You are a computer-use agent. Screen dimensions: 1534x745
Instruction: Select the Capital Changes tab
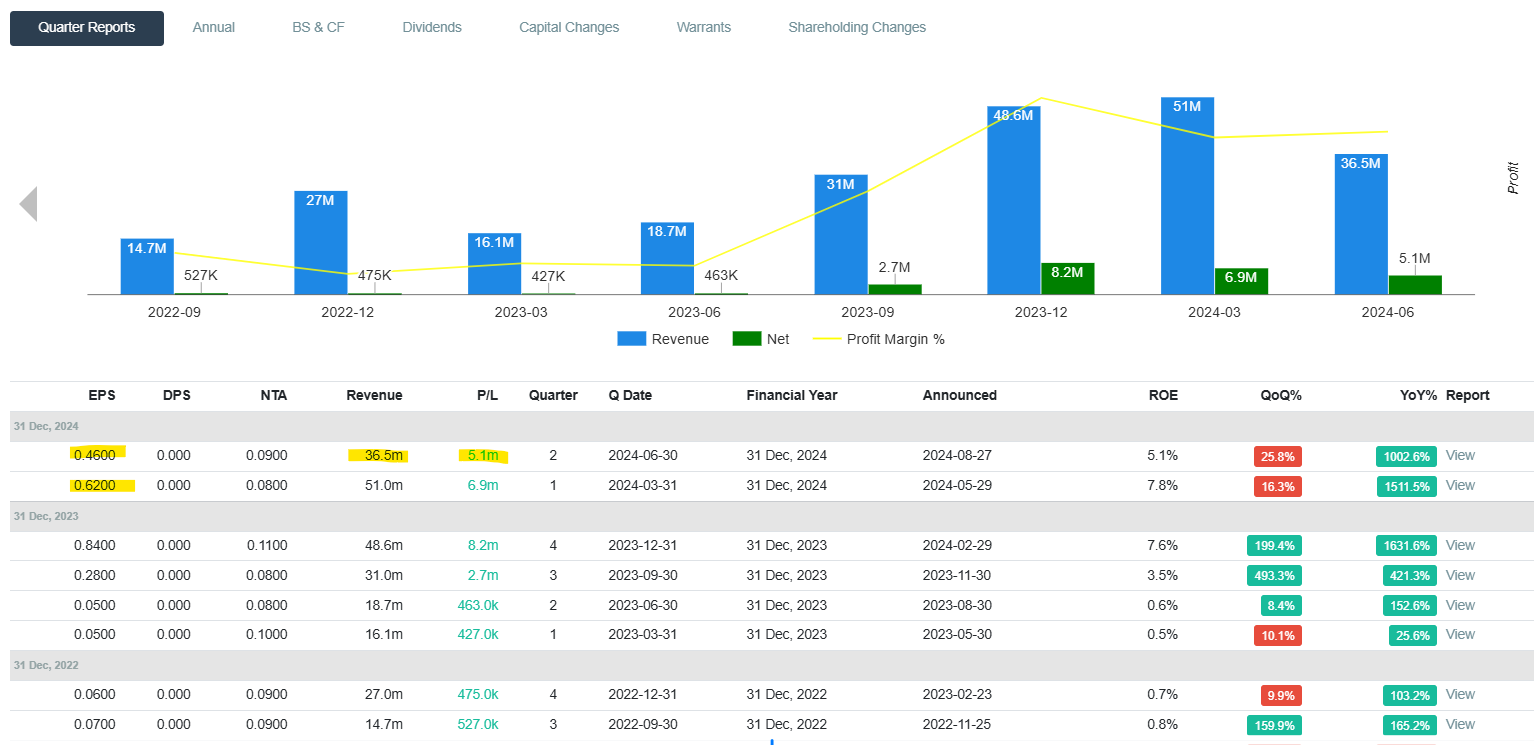click(569, 28)
